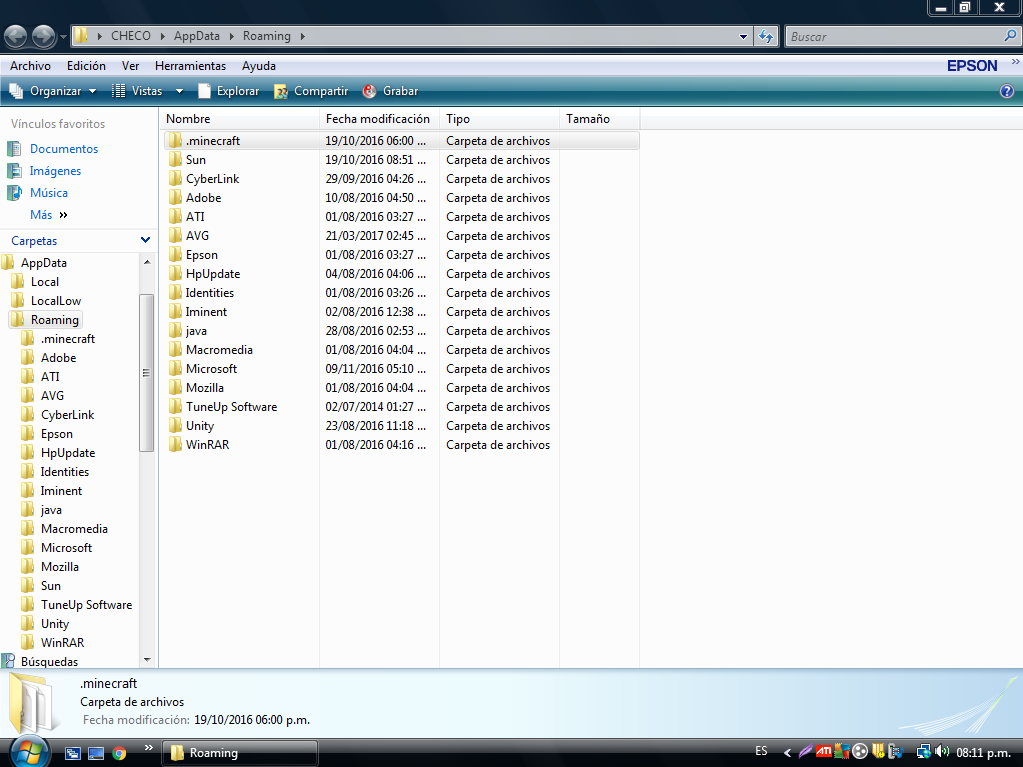Click the Back navigation arrow button
Viewport: 1023px width, 767px height.
click(x=16, y=37)
